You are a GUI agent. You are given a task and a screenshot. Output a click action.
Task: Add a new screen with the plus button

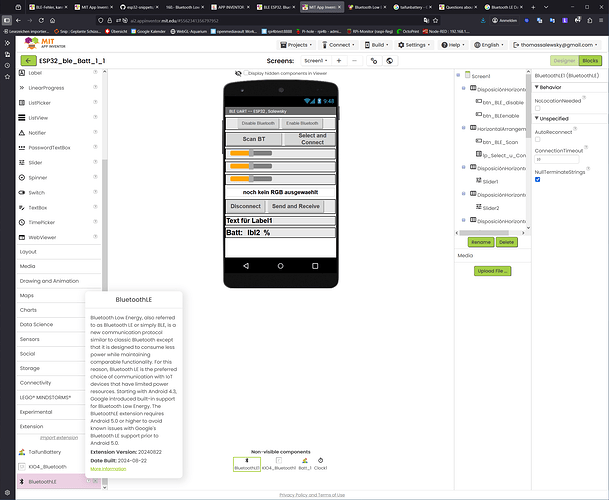(339, 61)
